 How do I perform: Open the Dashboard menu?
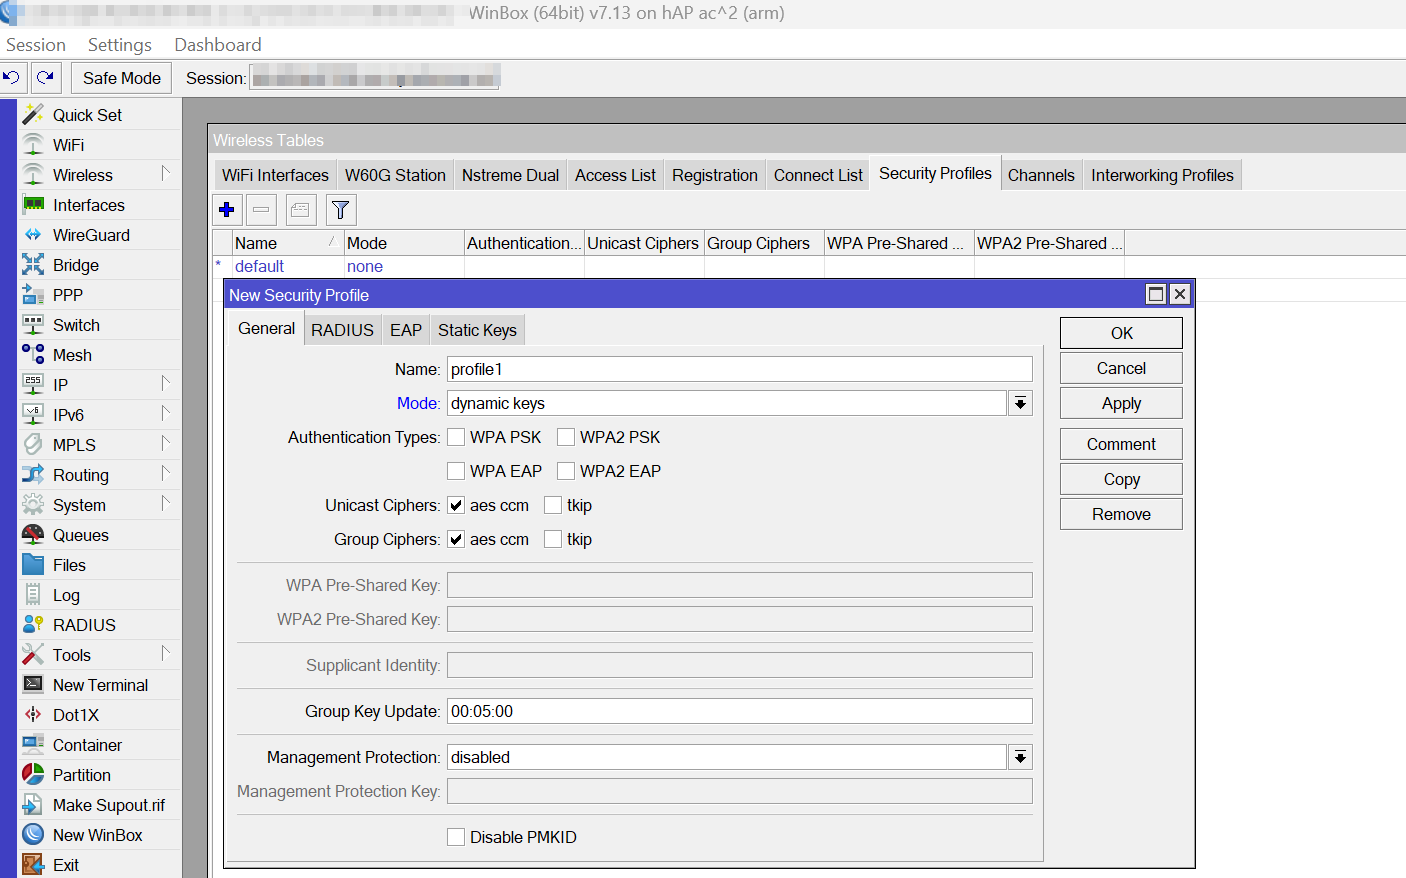(x=218, y=45)
